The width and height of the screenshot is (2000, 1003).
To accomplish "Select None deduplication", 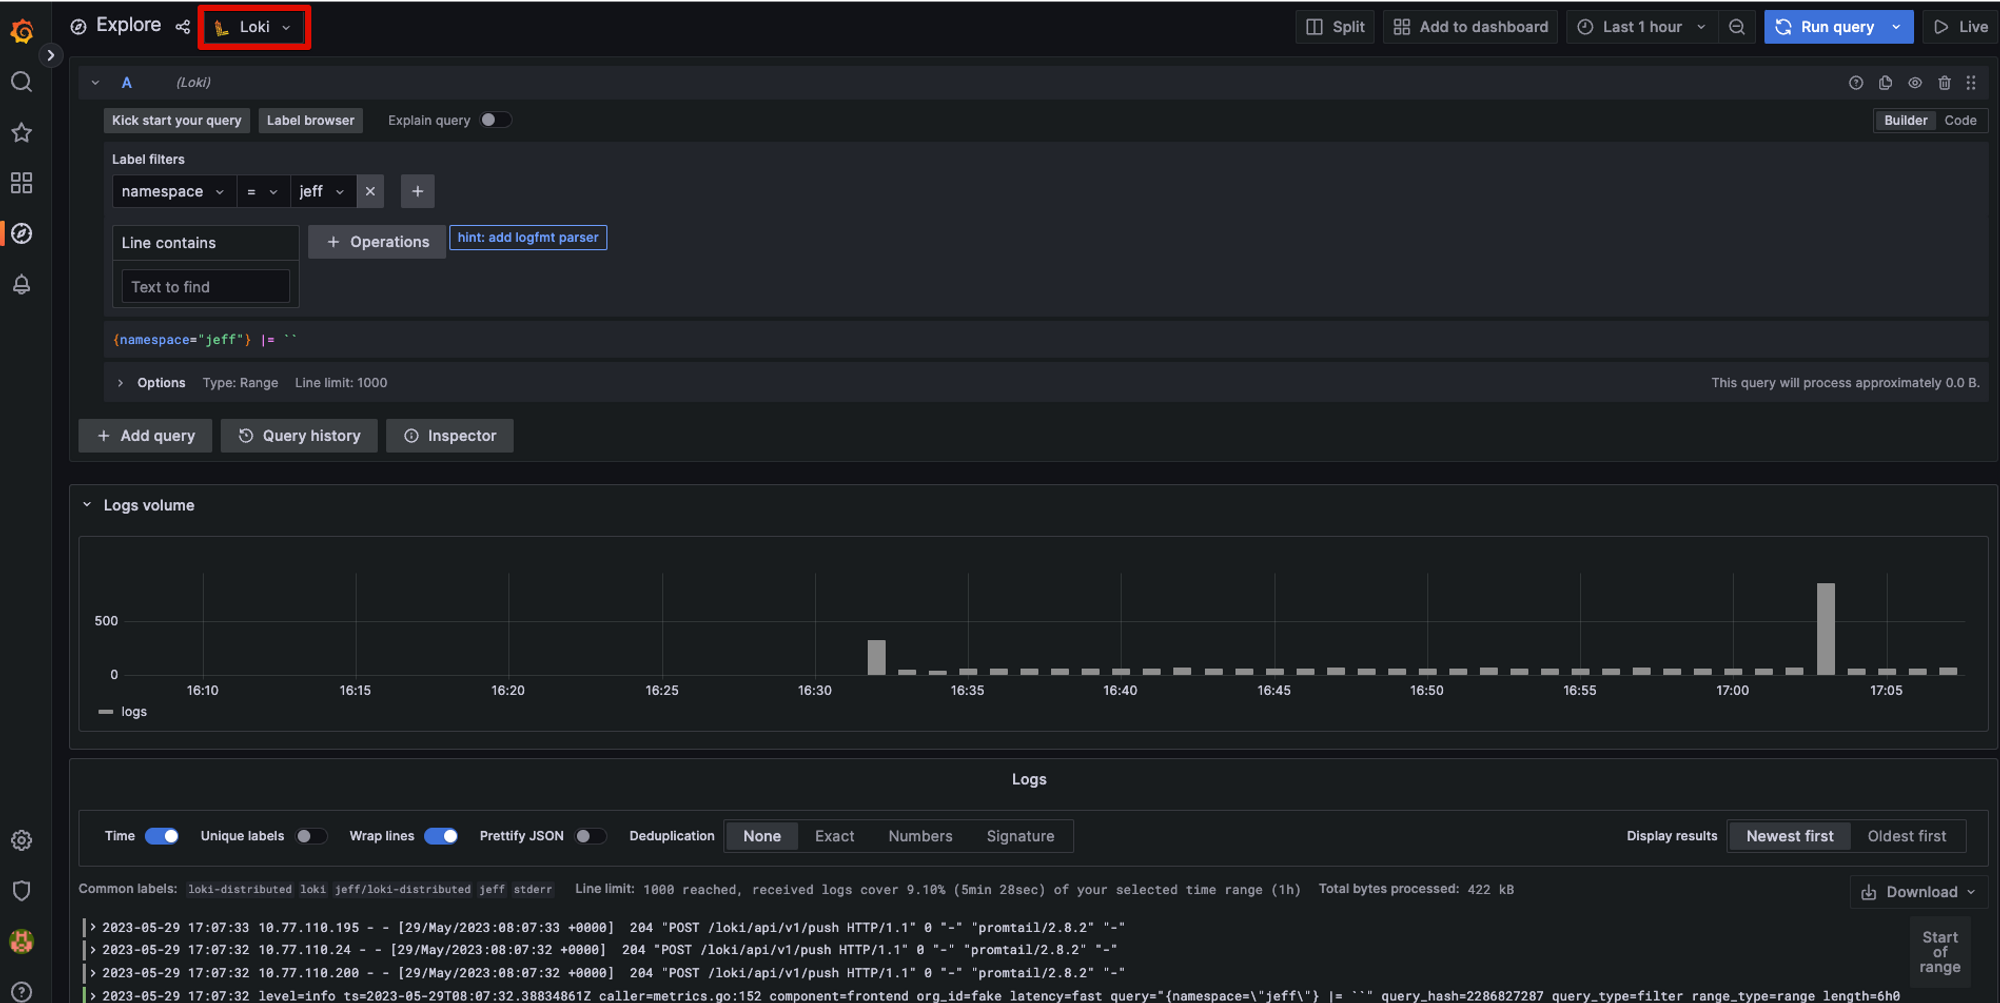I will 762,836.
